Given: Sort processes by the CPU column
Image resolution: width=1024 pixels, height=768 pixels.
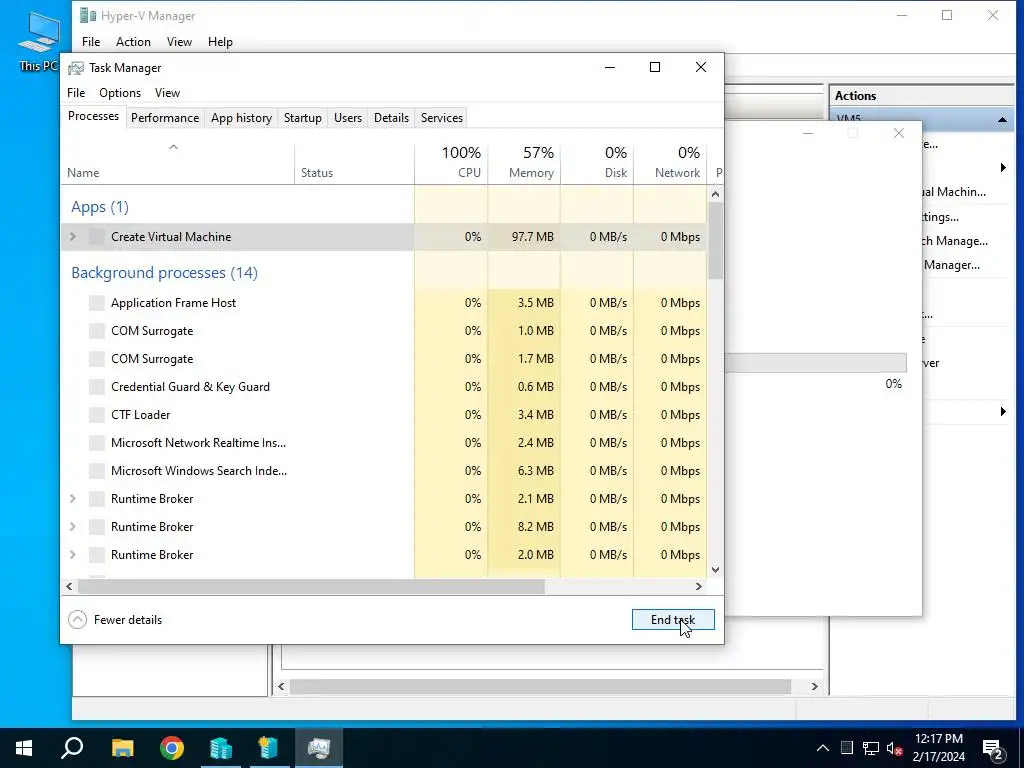Looking at the screenshot, I should coord(451,162).
